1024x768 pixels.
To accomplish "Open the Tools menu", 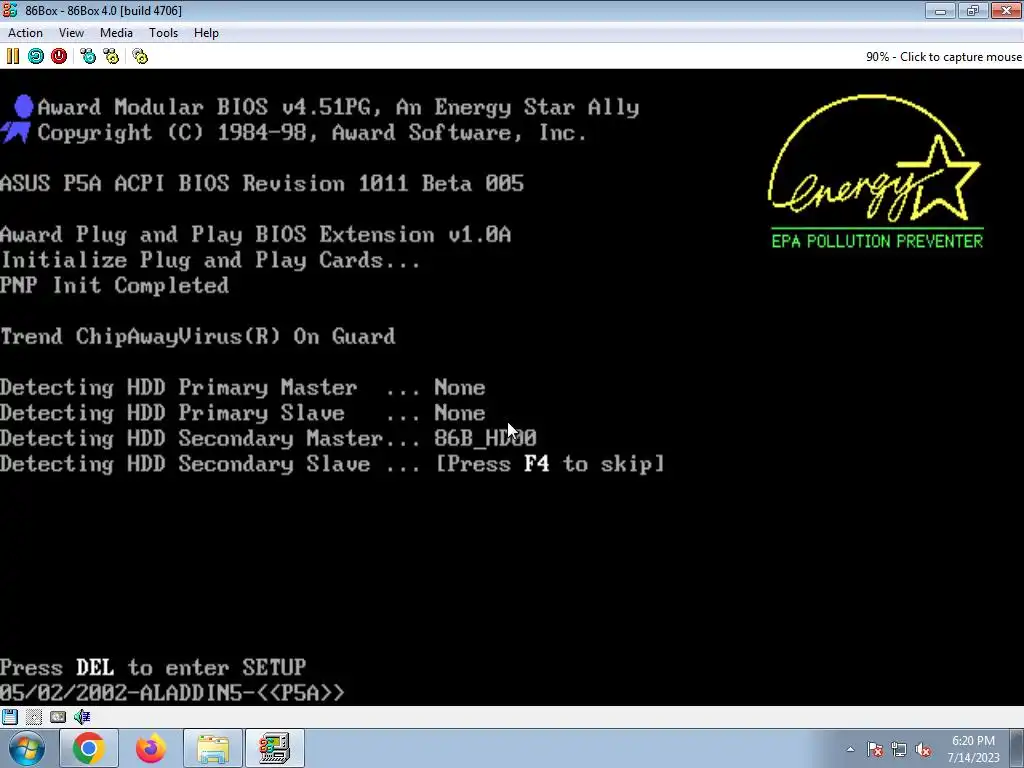I will pos(163,33).
